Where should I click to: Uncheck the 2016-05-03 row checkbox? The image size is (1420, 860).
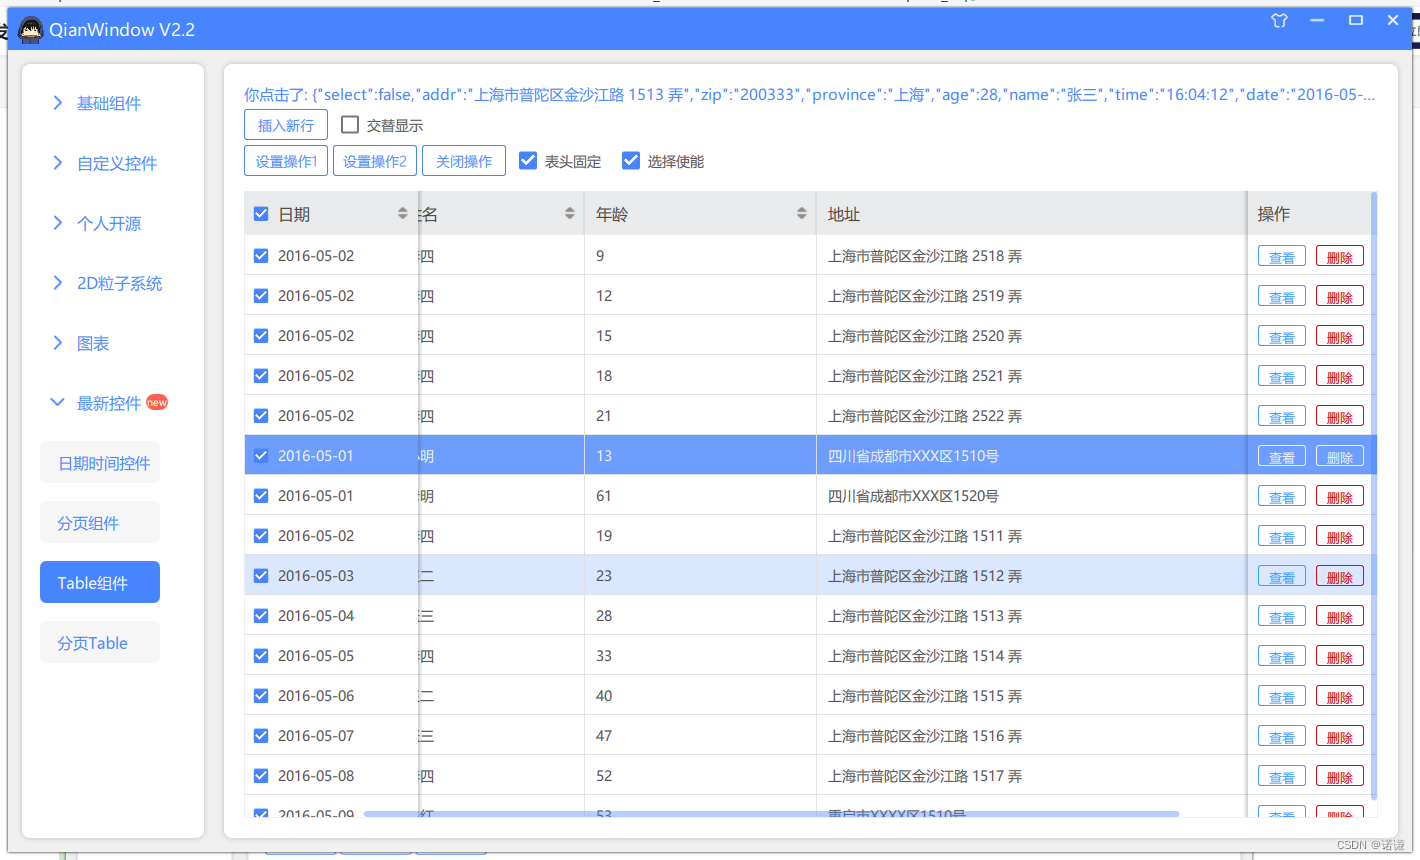[x=261, y=575]
